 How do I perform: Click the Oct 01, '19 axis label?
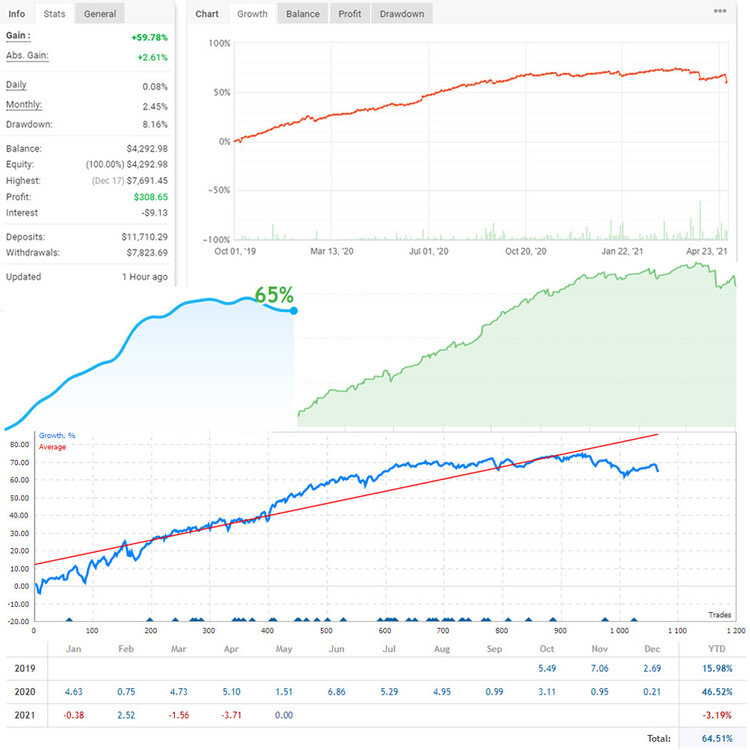[235, 251]
